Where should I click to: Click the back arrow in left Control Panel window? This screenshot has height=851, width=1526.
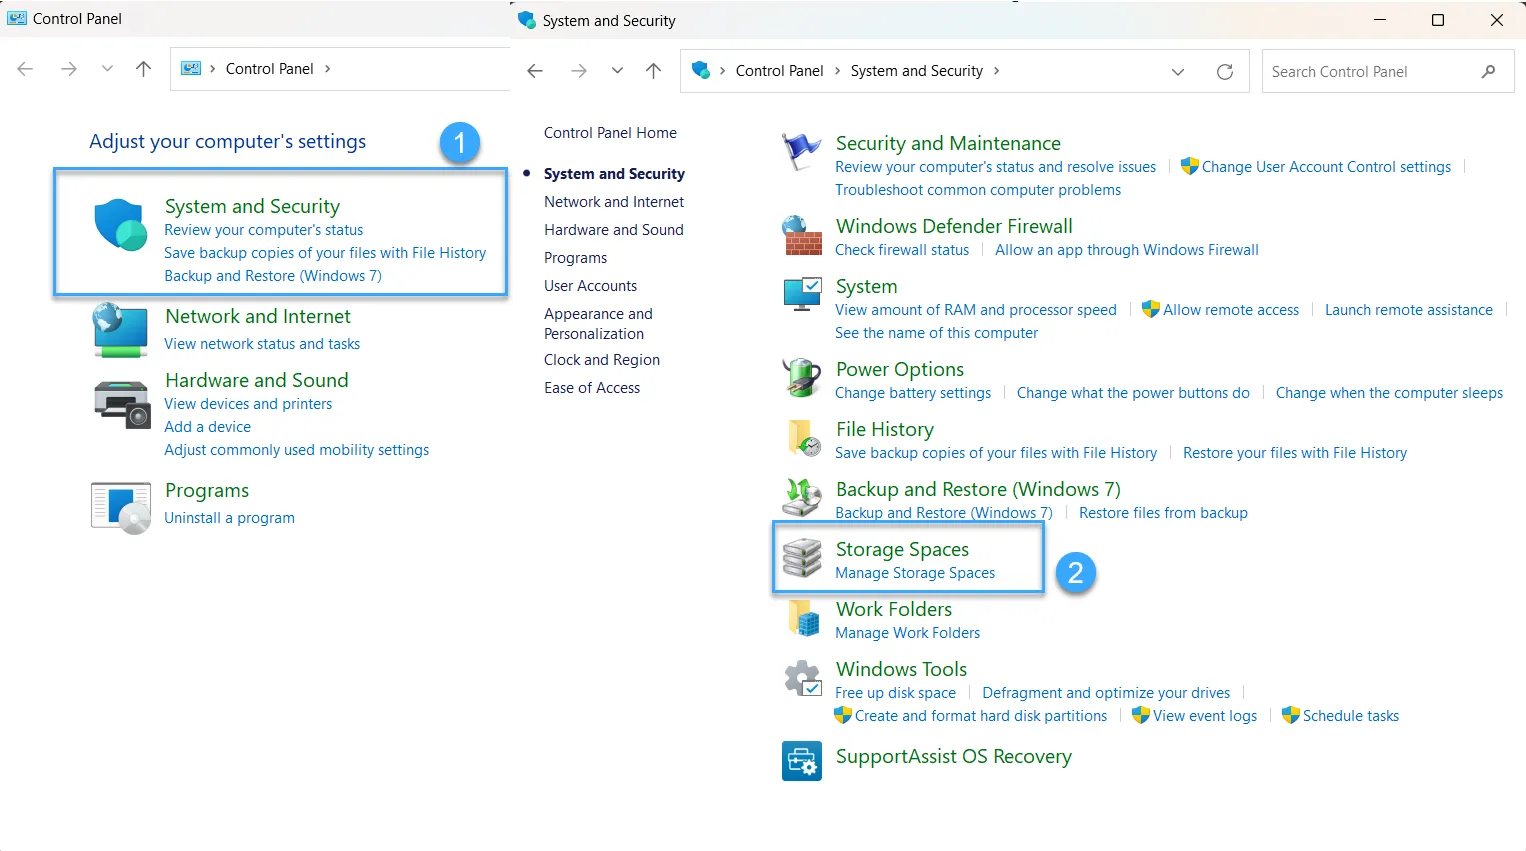pos(26,69)
